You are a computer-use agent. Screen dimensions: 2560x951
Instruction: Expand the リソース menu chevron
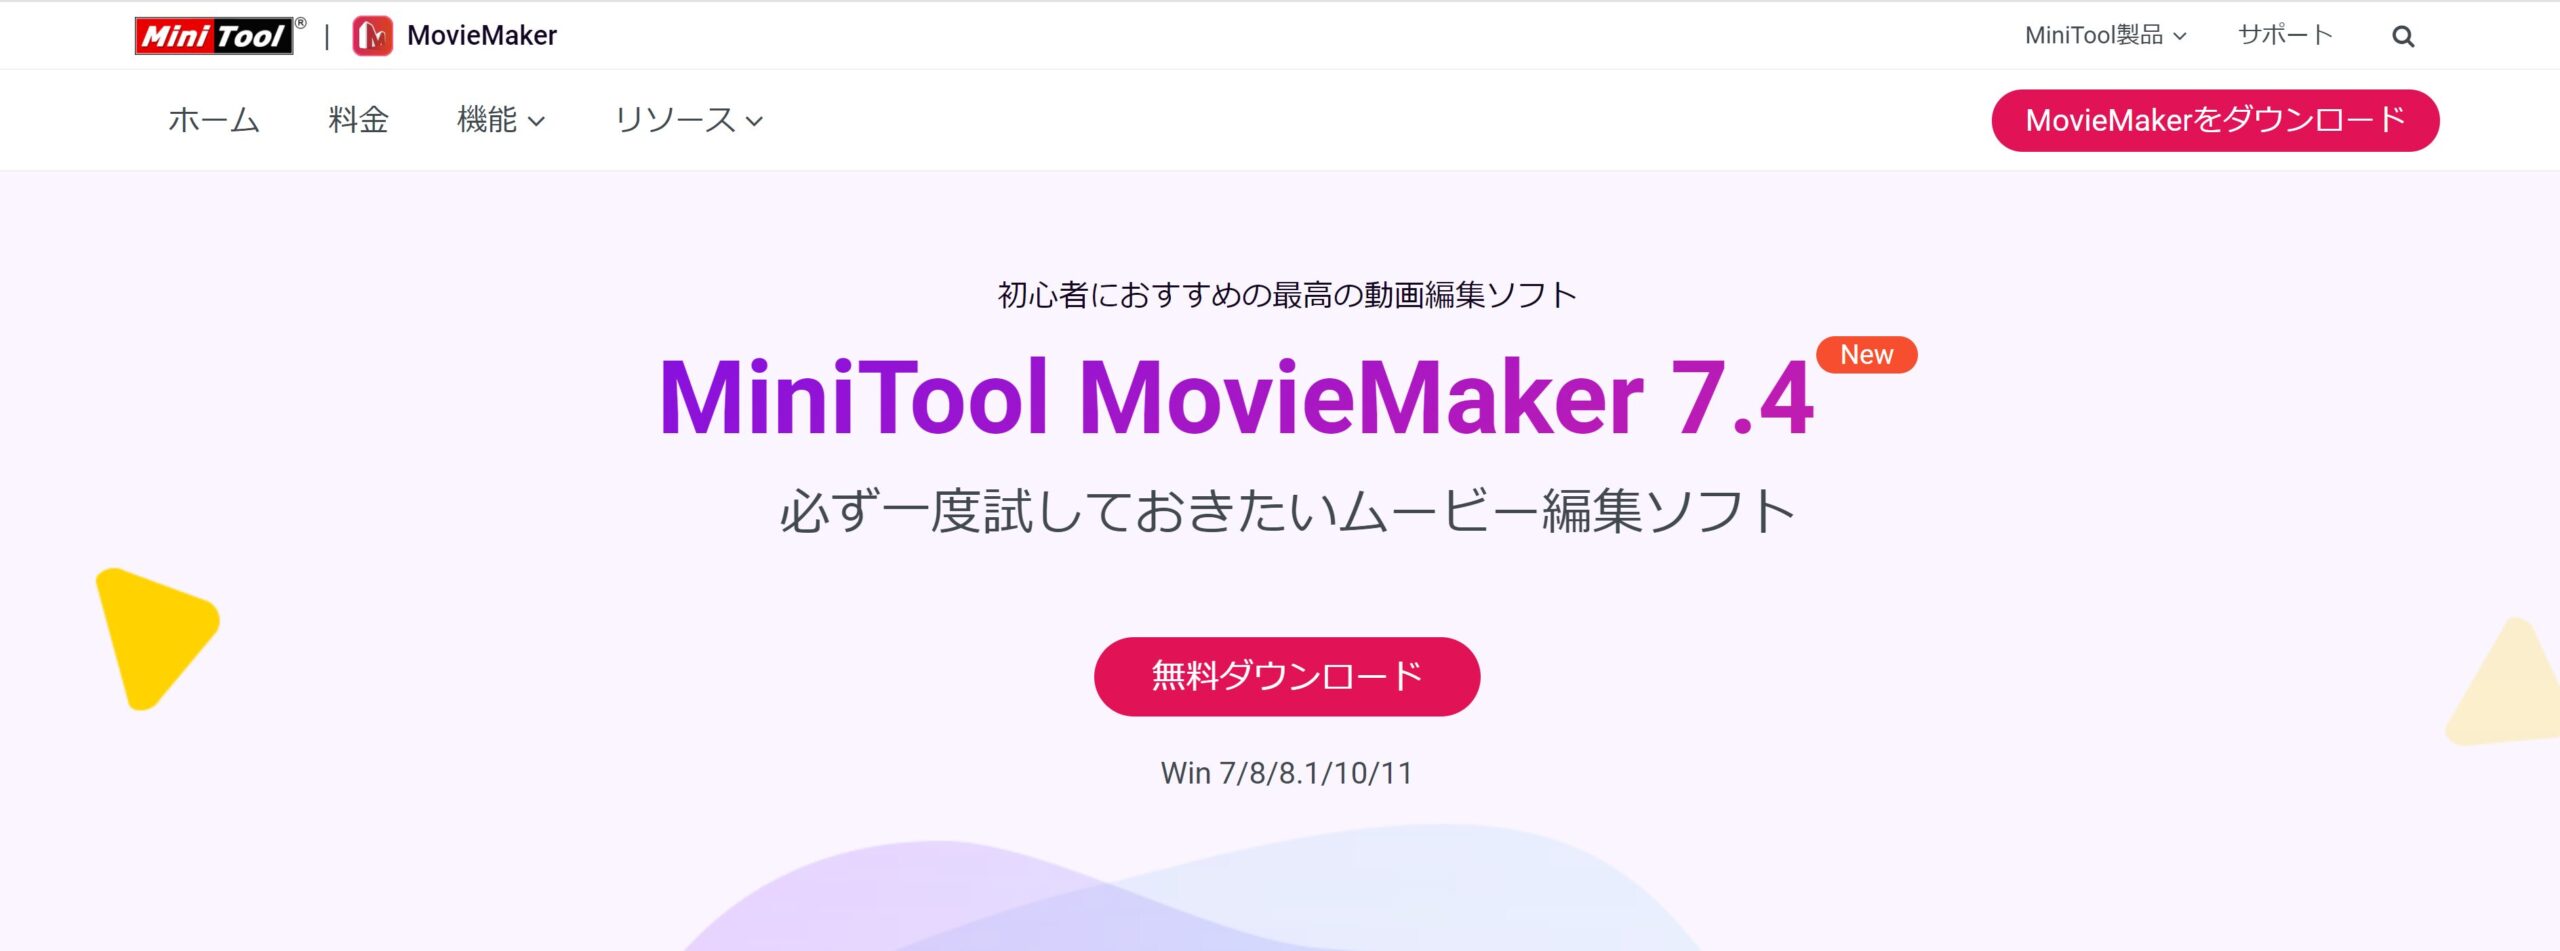(755, 121)
